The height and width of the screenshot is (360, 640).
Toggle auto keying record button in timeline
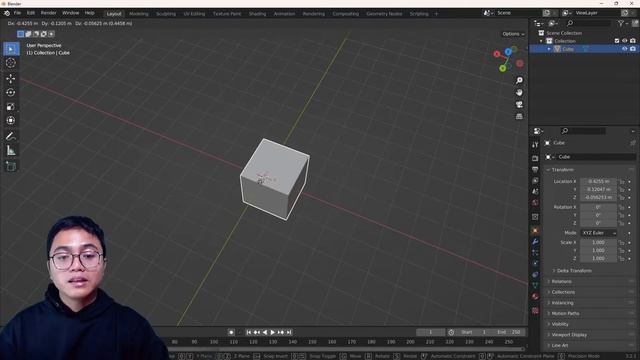click(x=231, y=332)
